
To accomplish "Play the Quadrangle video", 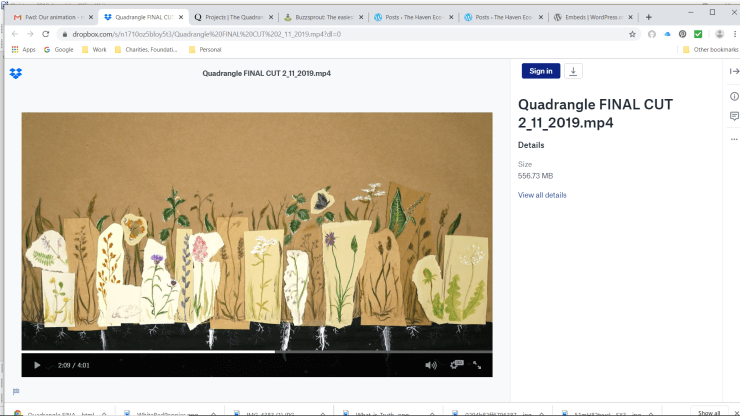I will (x=37, y=366).
